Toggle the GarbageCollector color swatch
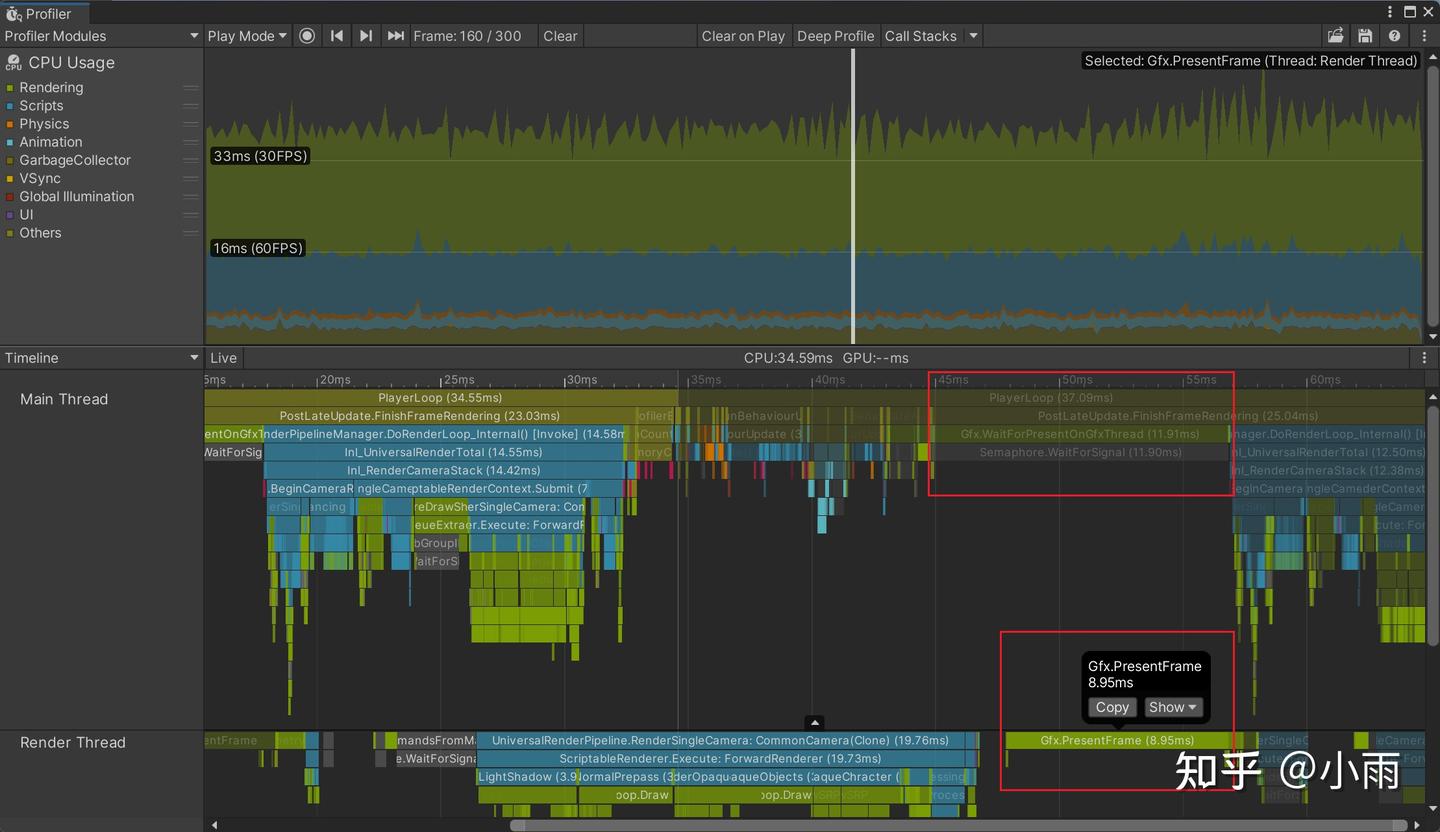The width and height of the screenshot is (1440, 832). tap(10, 160)
